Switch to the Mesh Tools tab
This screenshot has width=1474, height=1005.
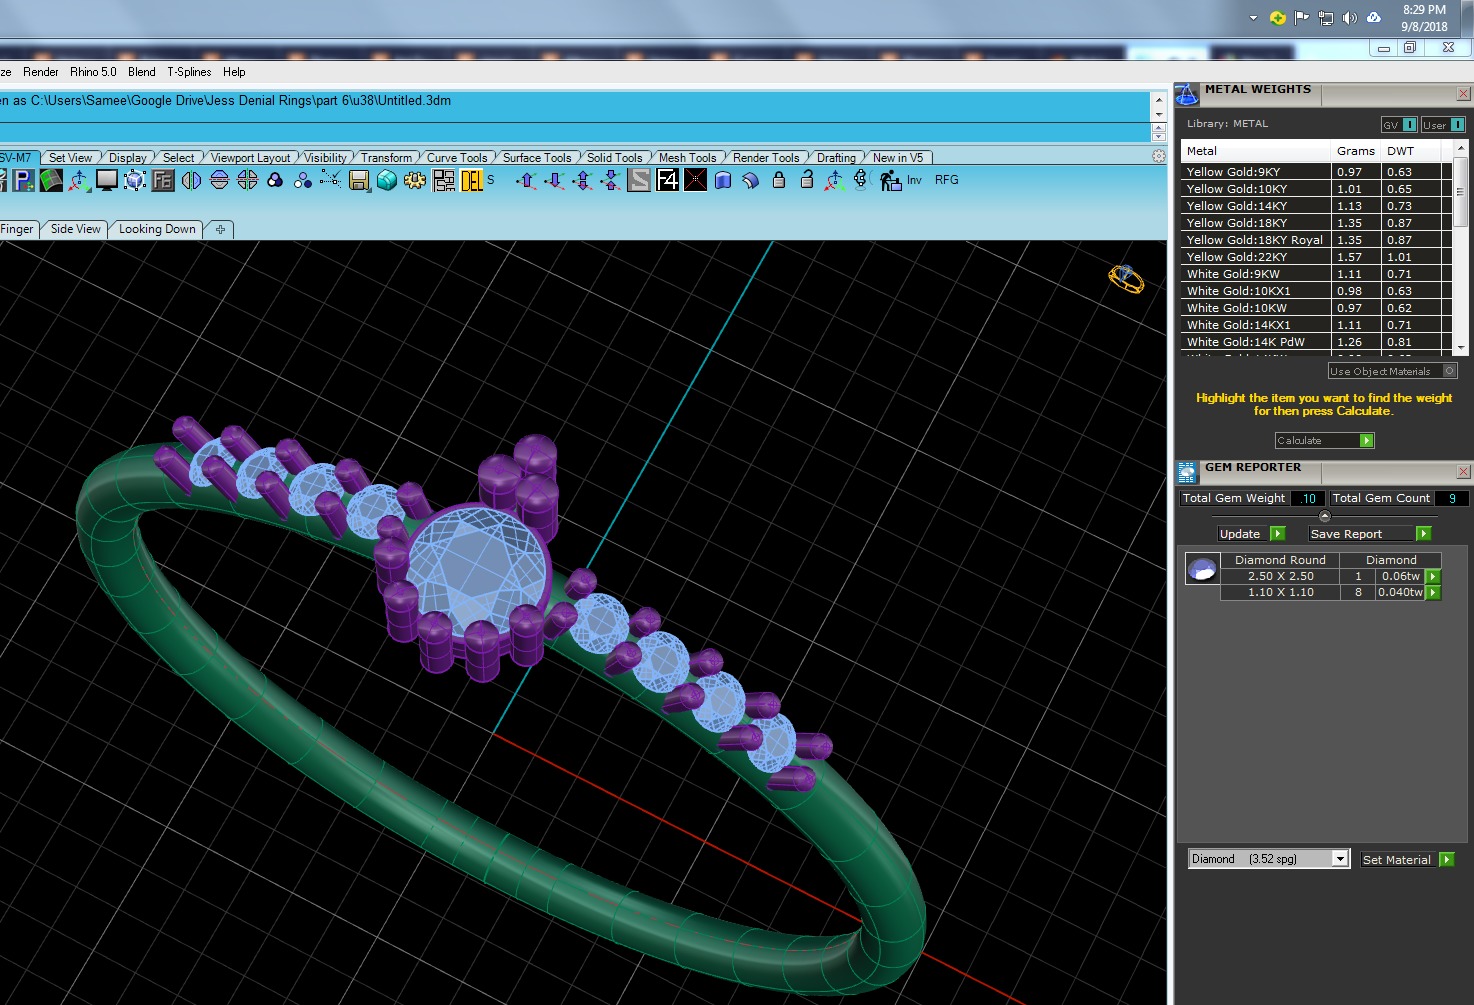point(687,158)
